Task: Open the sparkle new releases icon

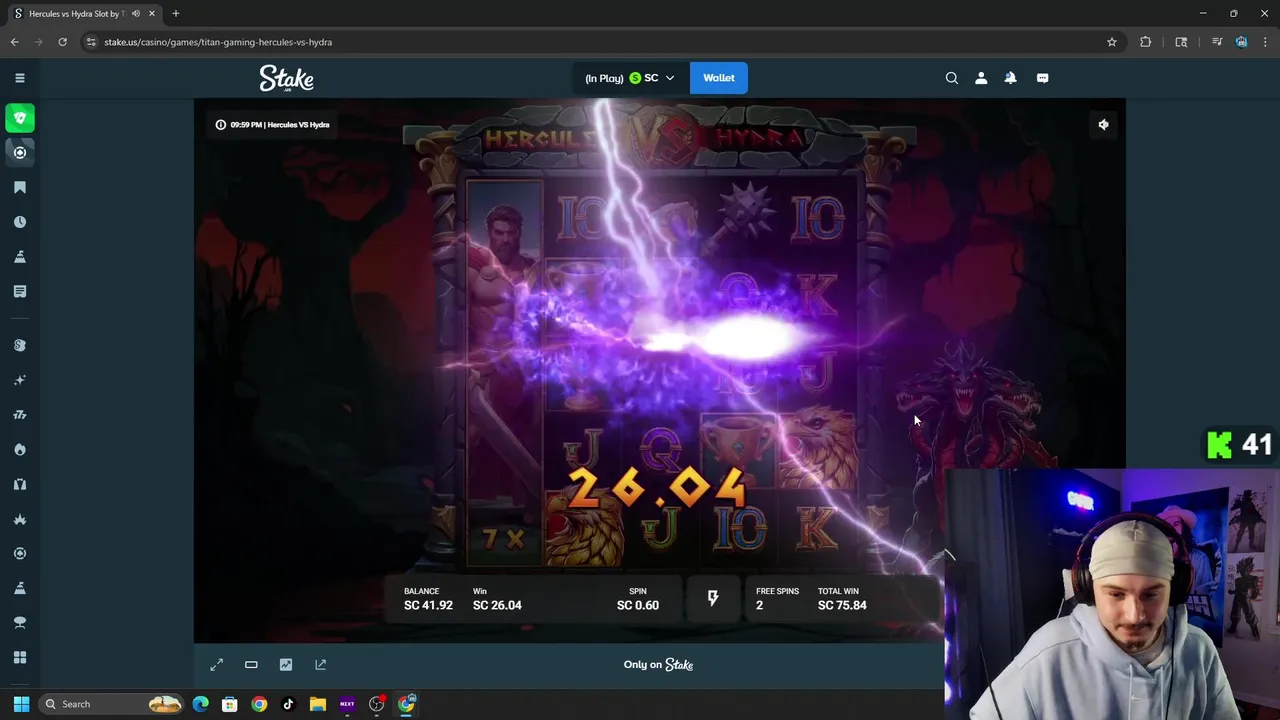Action: [19, 380]
